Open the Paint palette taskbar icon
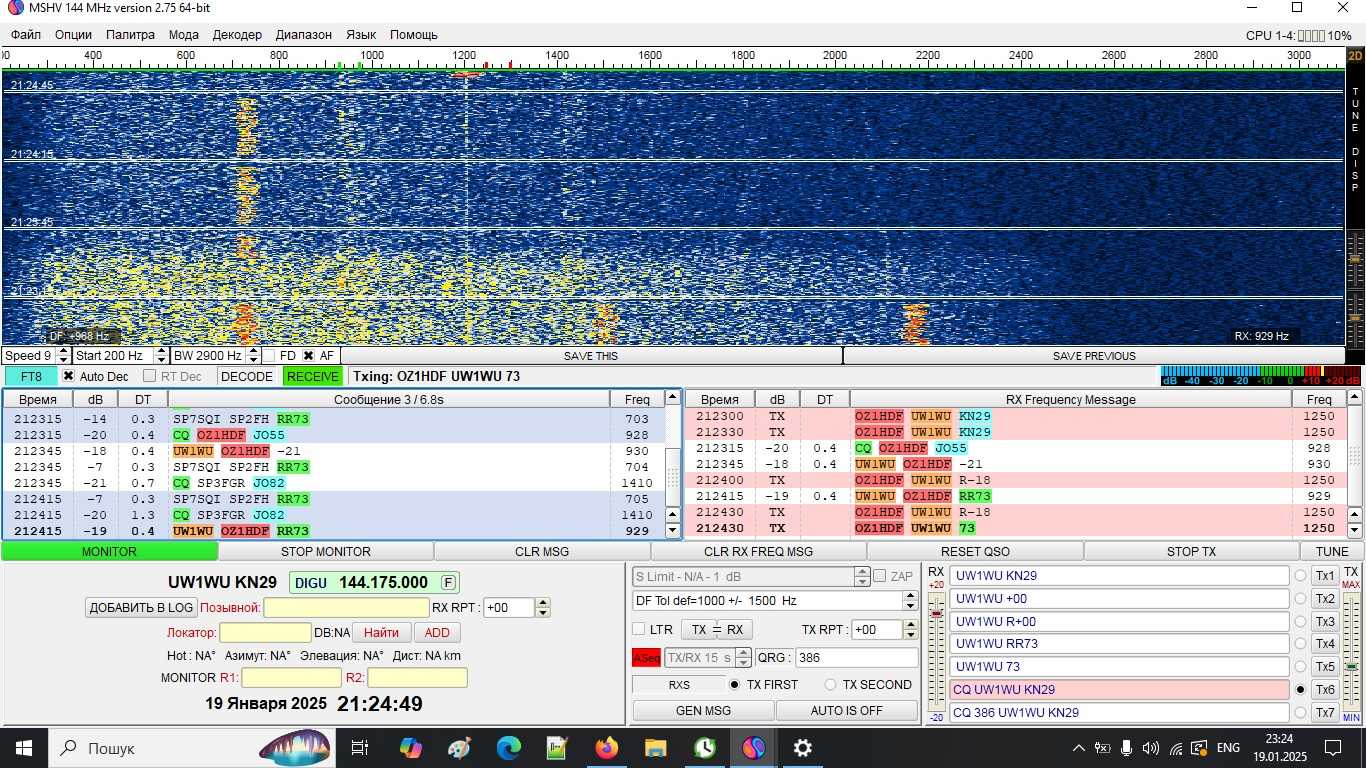 click(460, 748)
